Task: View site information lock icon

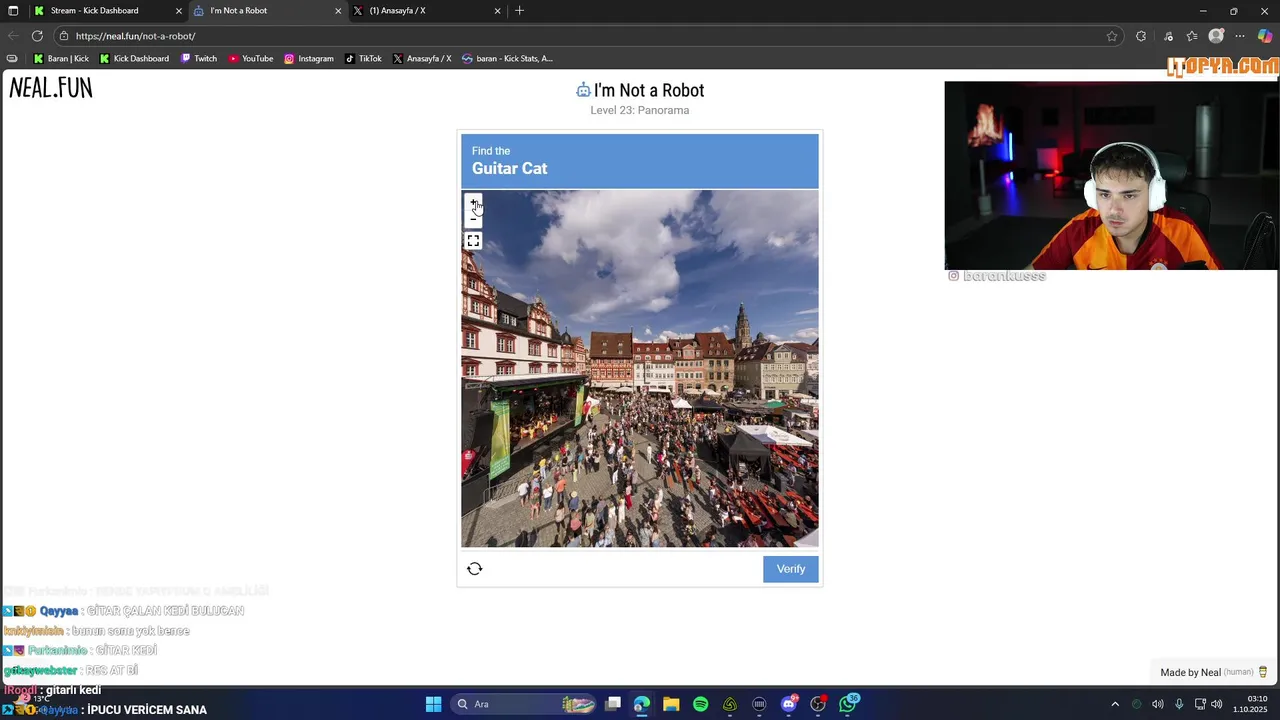Action: (x=64, y=36)
